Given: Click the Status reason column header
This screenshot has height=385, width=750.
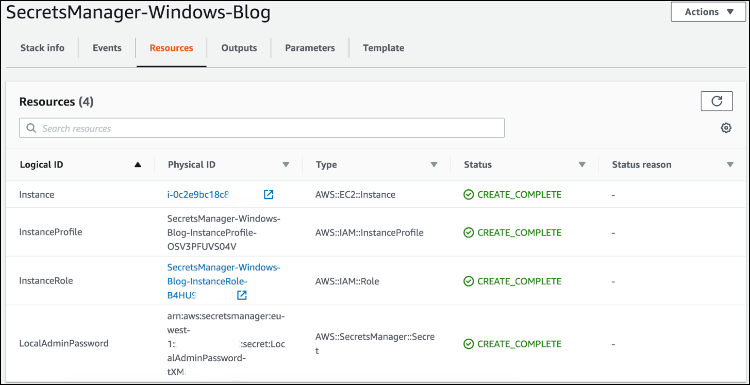Looking at the screenshot, I should click(x=641, y=165).
